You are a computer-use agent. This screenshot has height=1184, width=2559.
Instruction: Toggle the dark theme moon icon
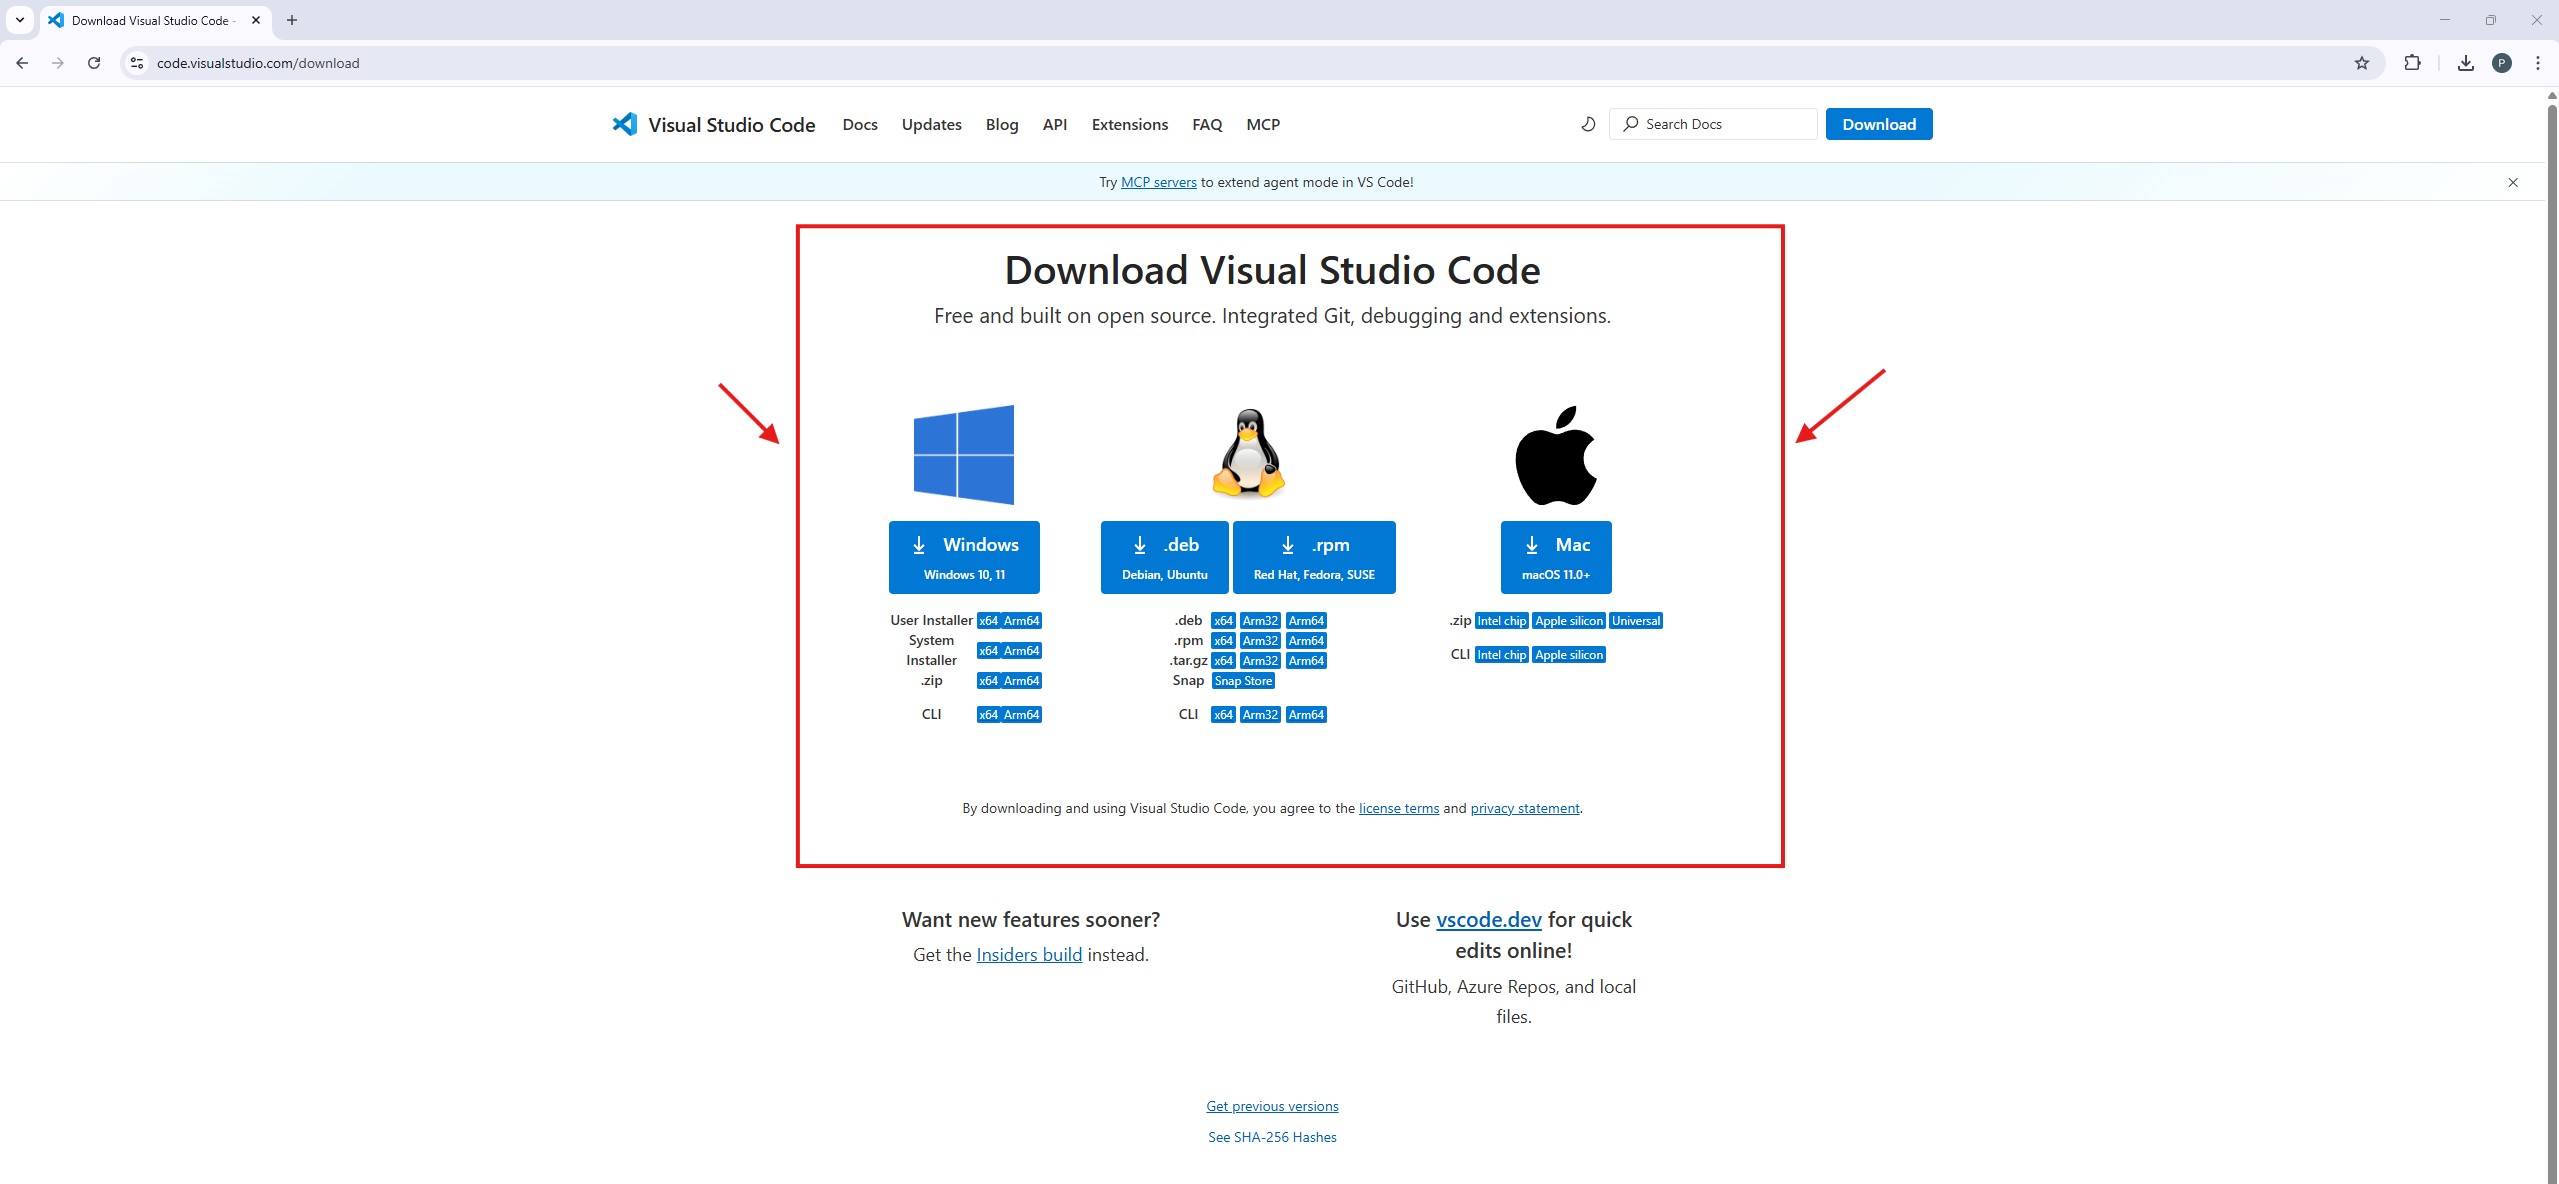1587,124
